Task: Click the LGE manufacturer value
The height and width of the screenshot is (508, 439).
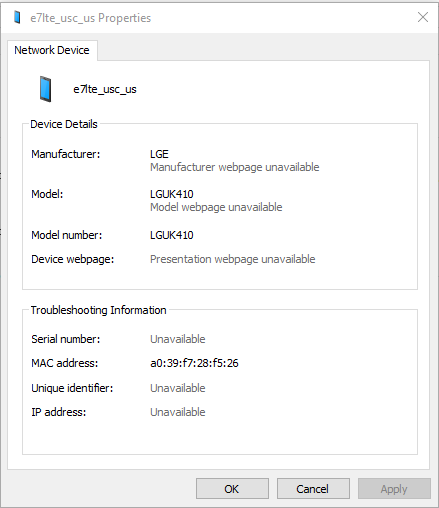Action: [159, 154]
